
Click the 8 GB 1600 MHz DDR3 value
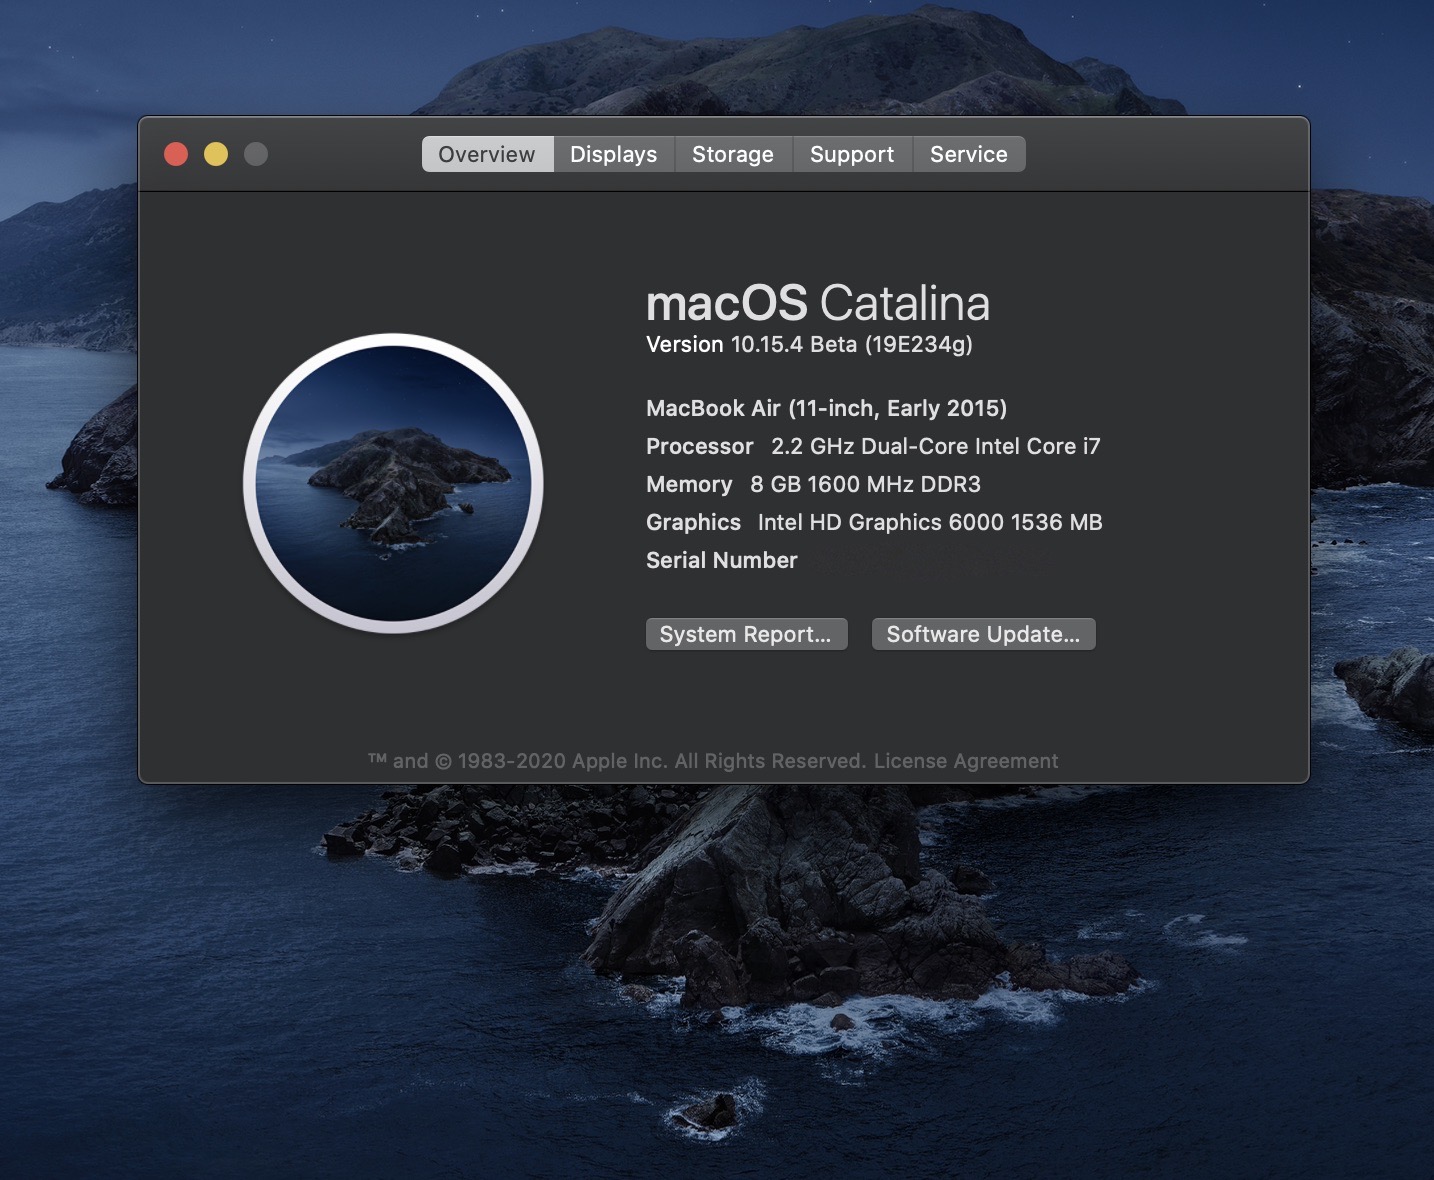[865, 484]
